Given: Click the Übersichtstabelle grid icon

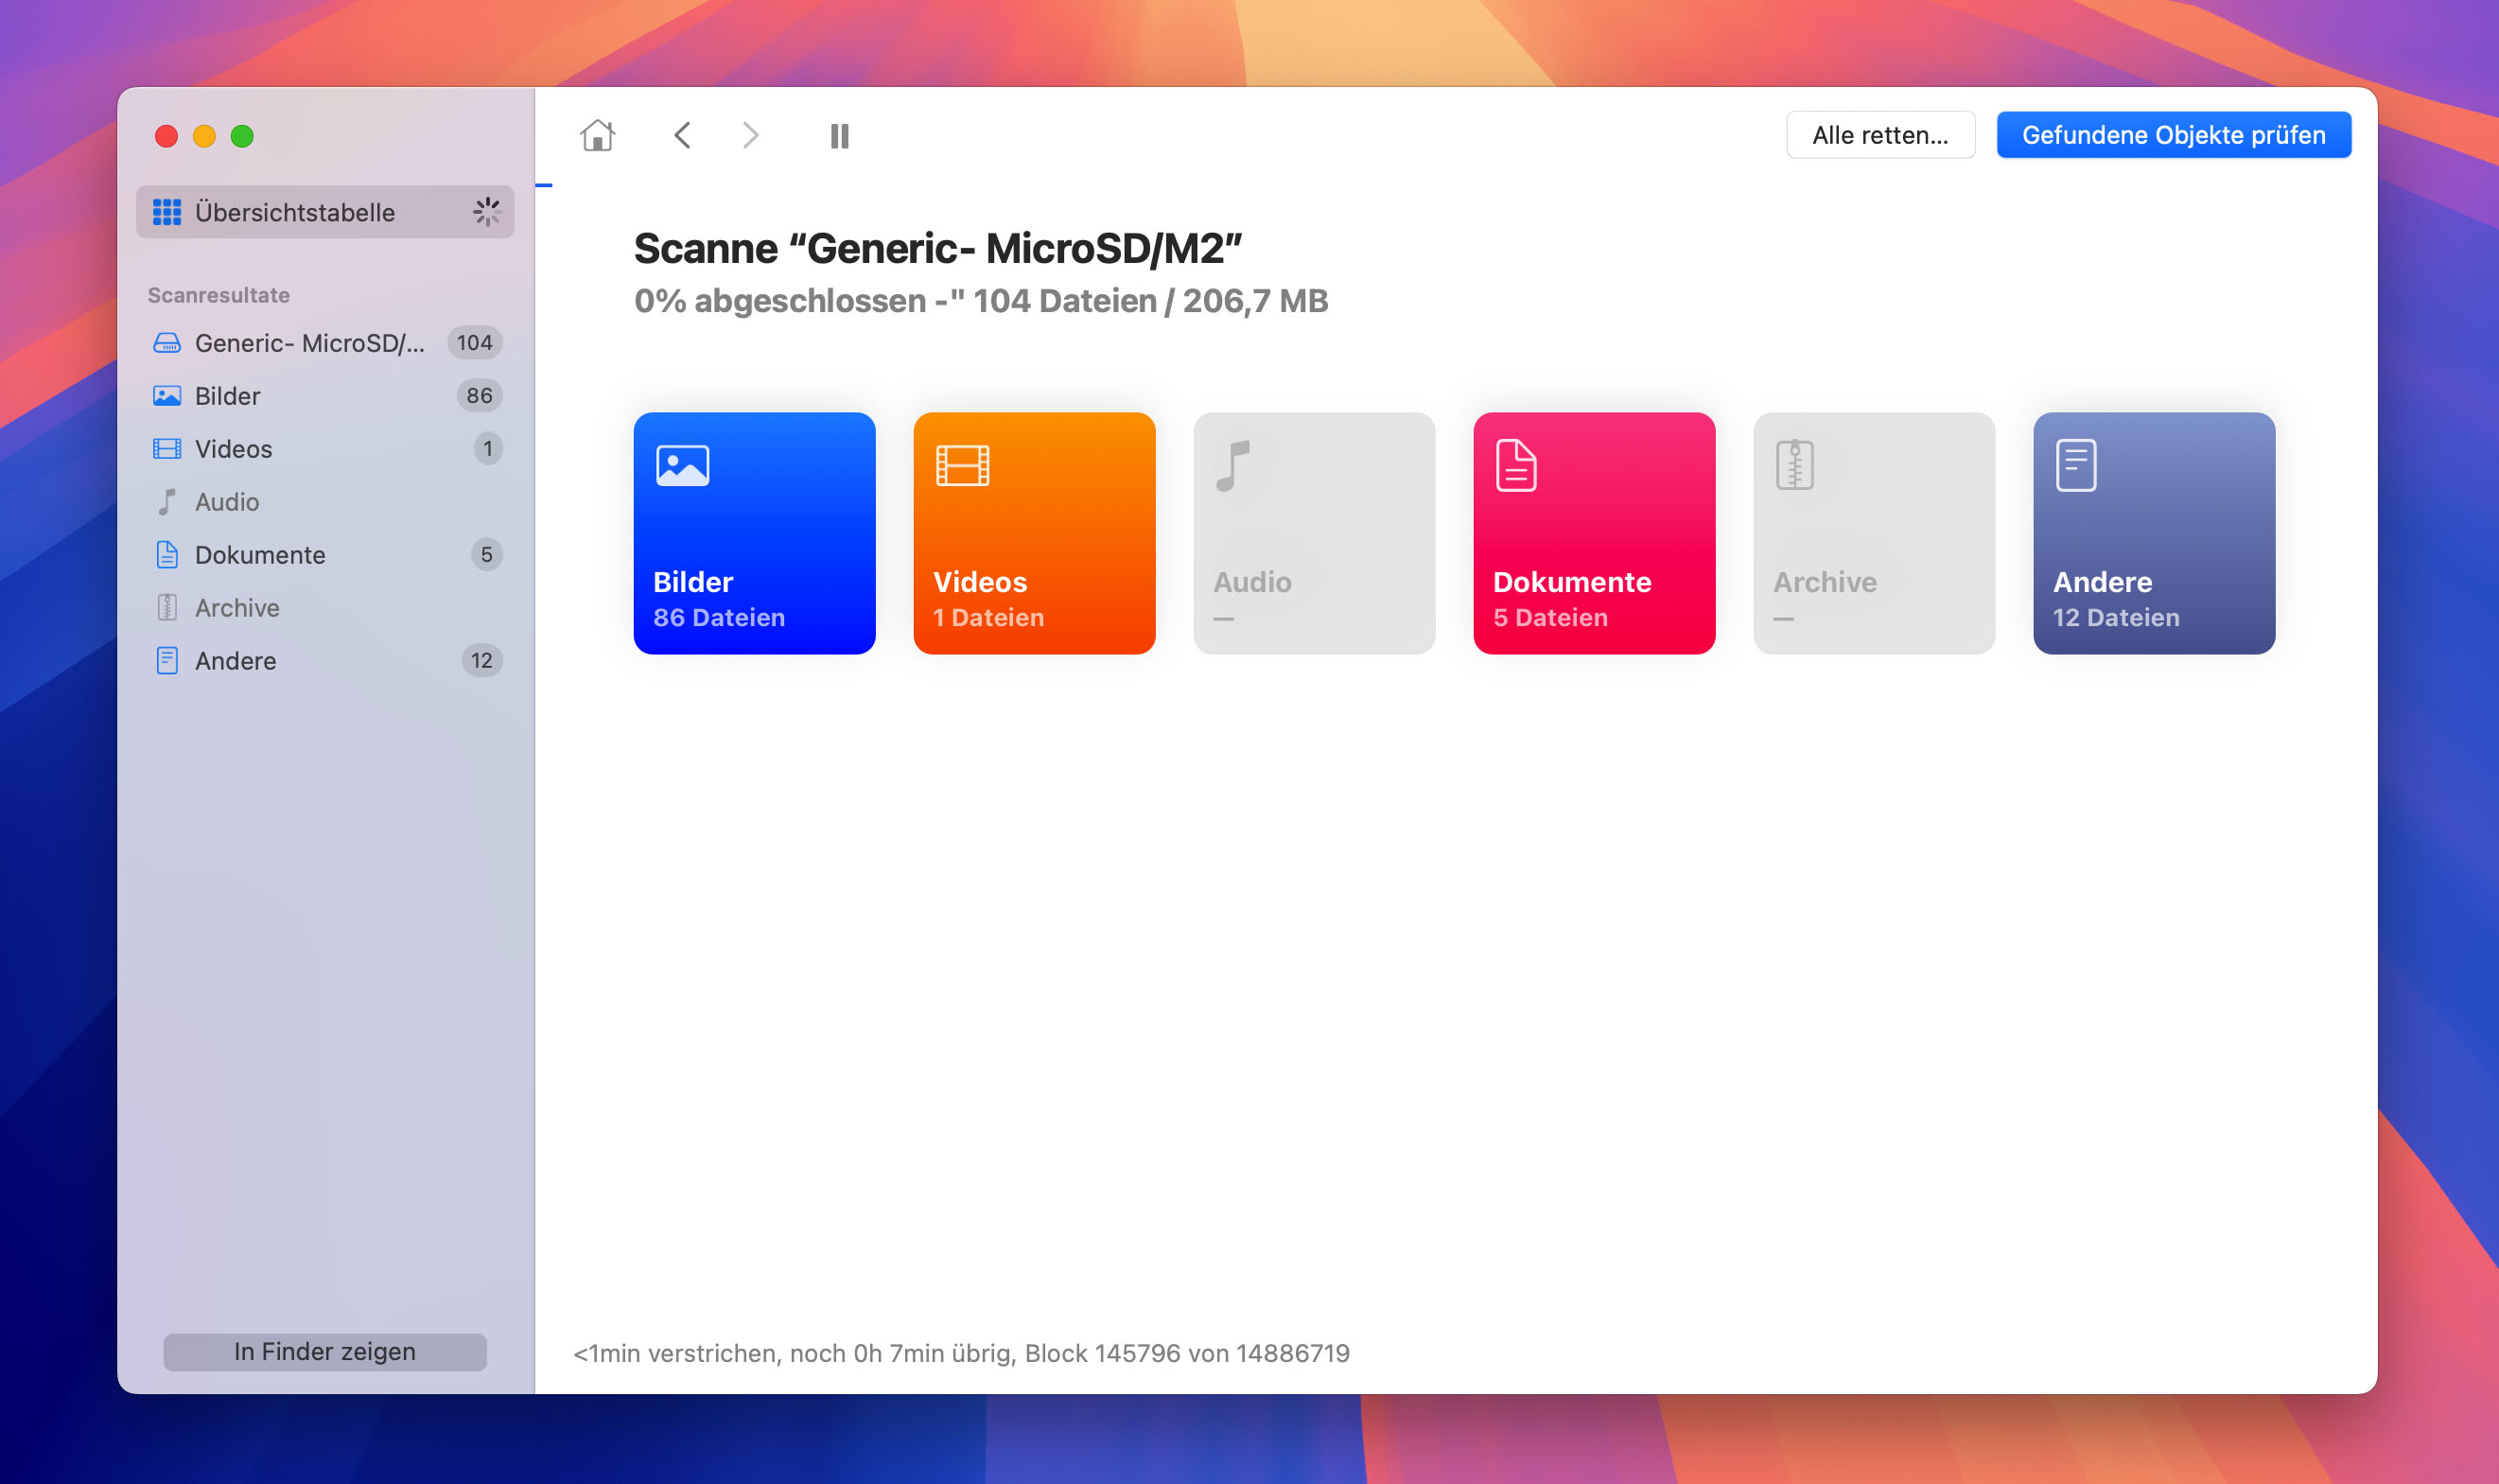Looking at the screenshot, I should pyautogui.click(x=166, y=212).
